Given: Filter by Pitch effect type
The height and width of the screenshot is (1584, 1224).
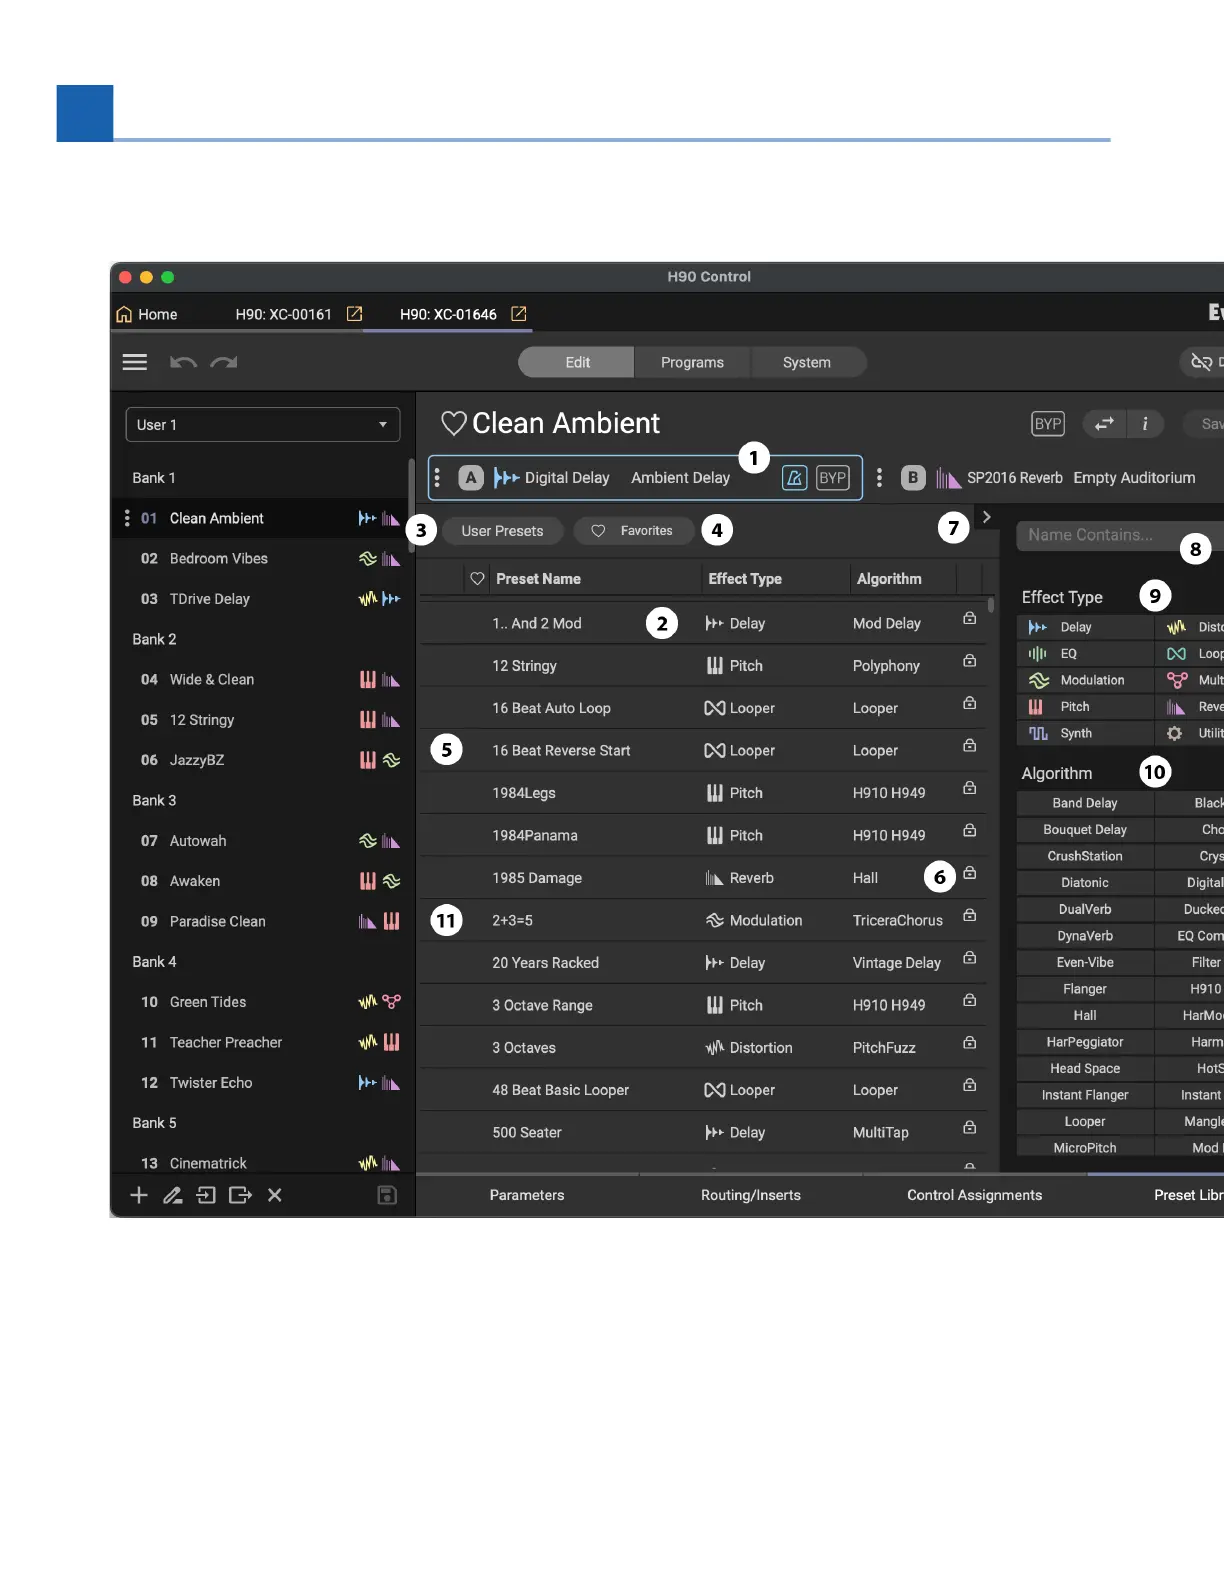Looking at the screenshot, I should pyautogui.click(x=1086, y=707).
